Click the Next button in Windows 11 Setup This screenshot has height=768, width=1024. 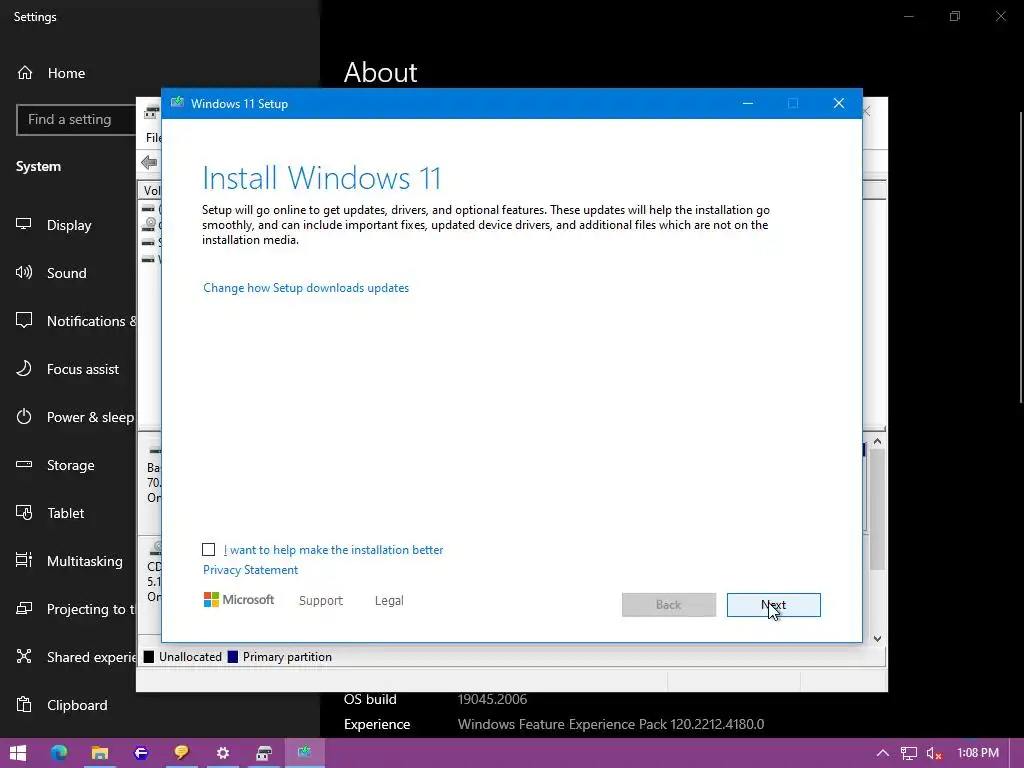click(773, 605)
